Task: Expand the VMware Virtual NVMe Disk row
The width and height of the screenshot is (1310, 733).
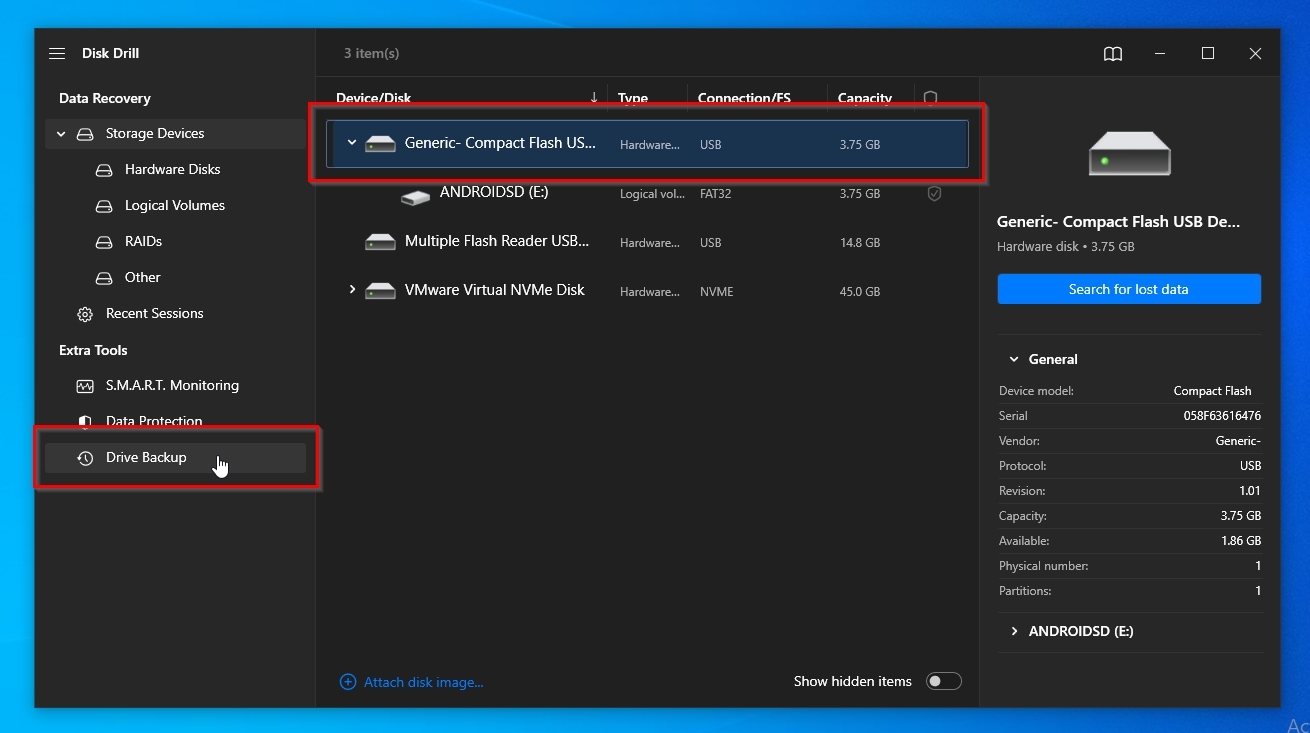Action: 352,290
